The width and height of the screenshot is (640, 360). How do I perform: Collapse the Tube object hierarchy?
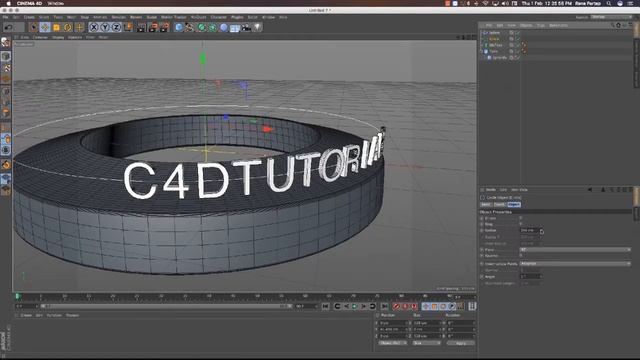pos(482,51)
